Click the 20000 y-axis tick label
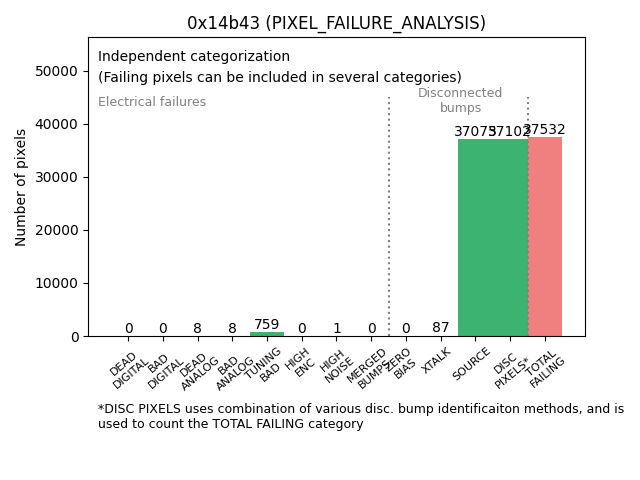This screenshot has width=640, height=480. 58,230
